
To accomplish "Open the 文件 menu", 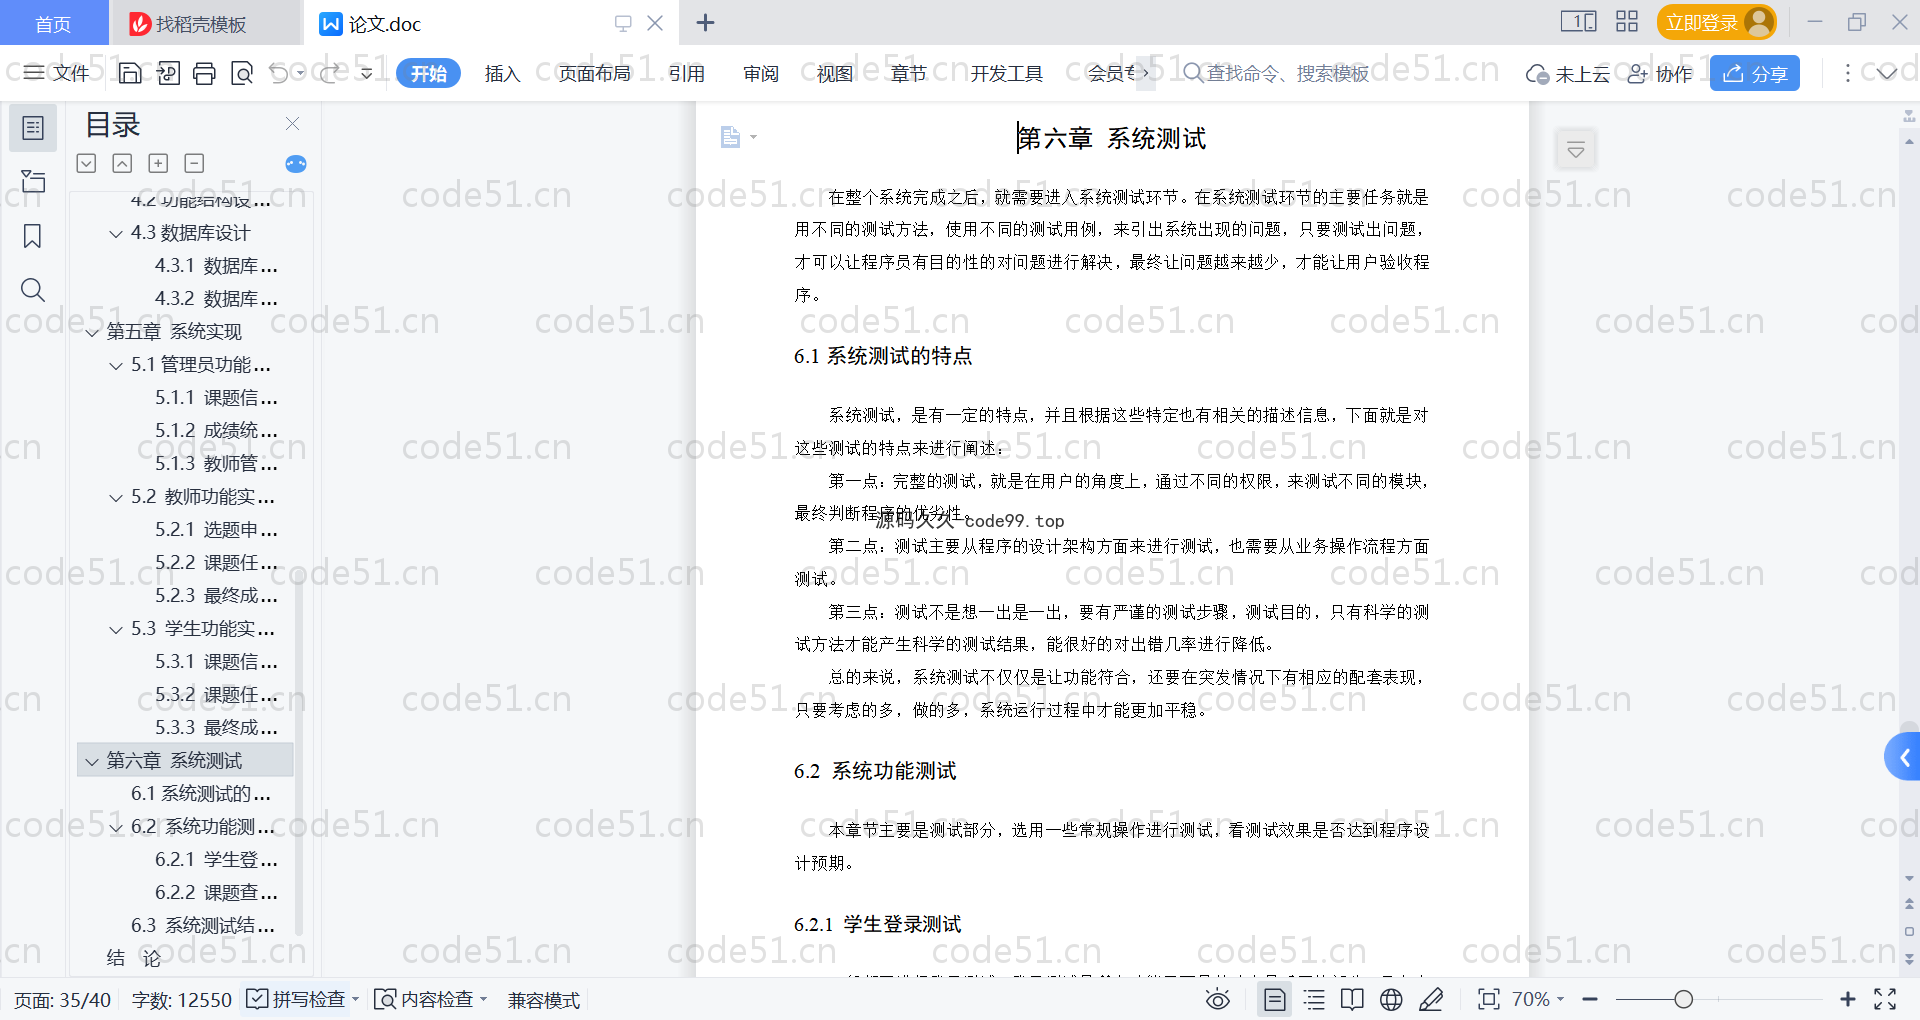I will point(57,73).
